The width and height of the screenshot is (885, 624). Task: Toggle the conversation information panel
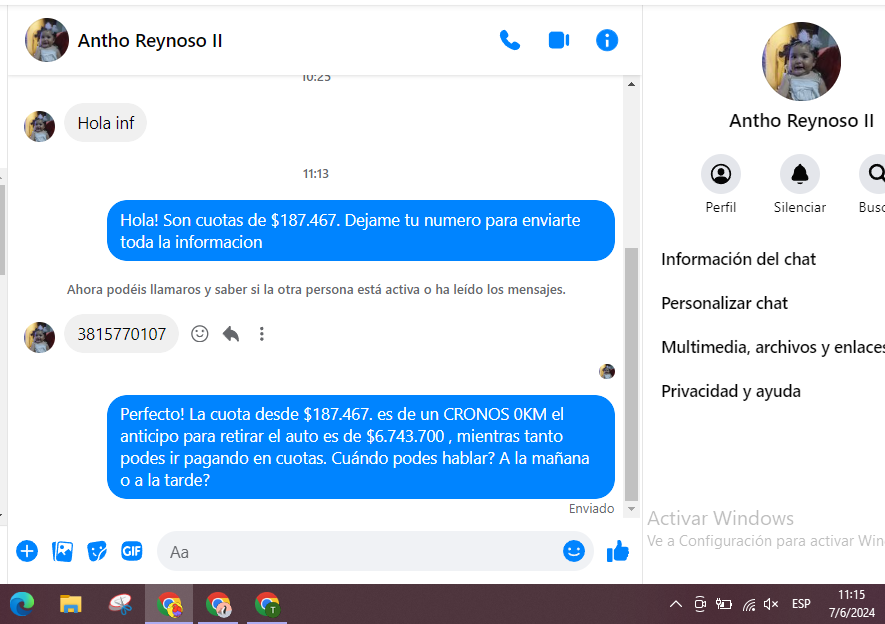[x=607, y=40]
